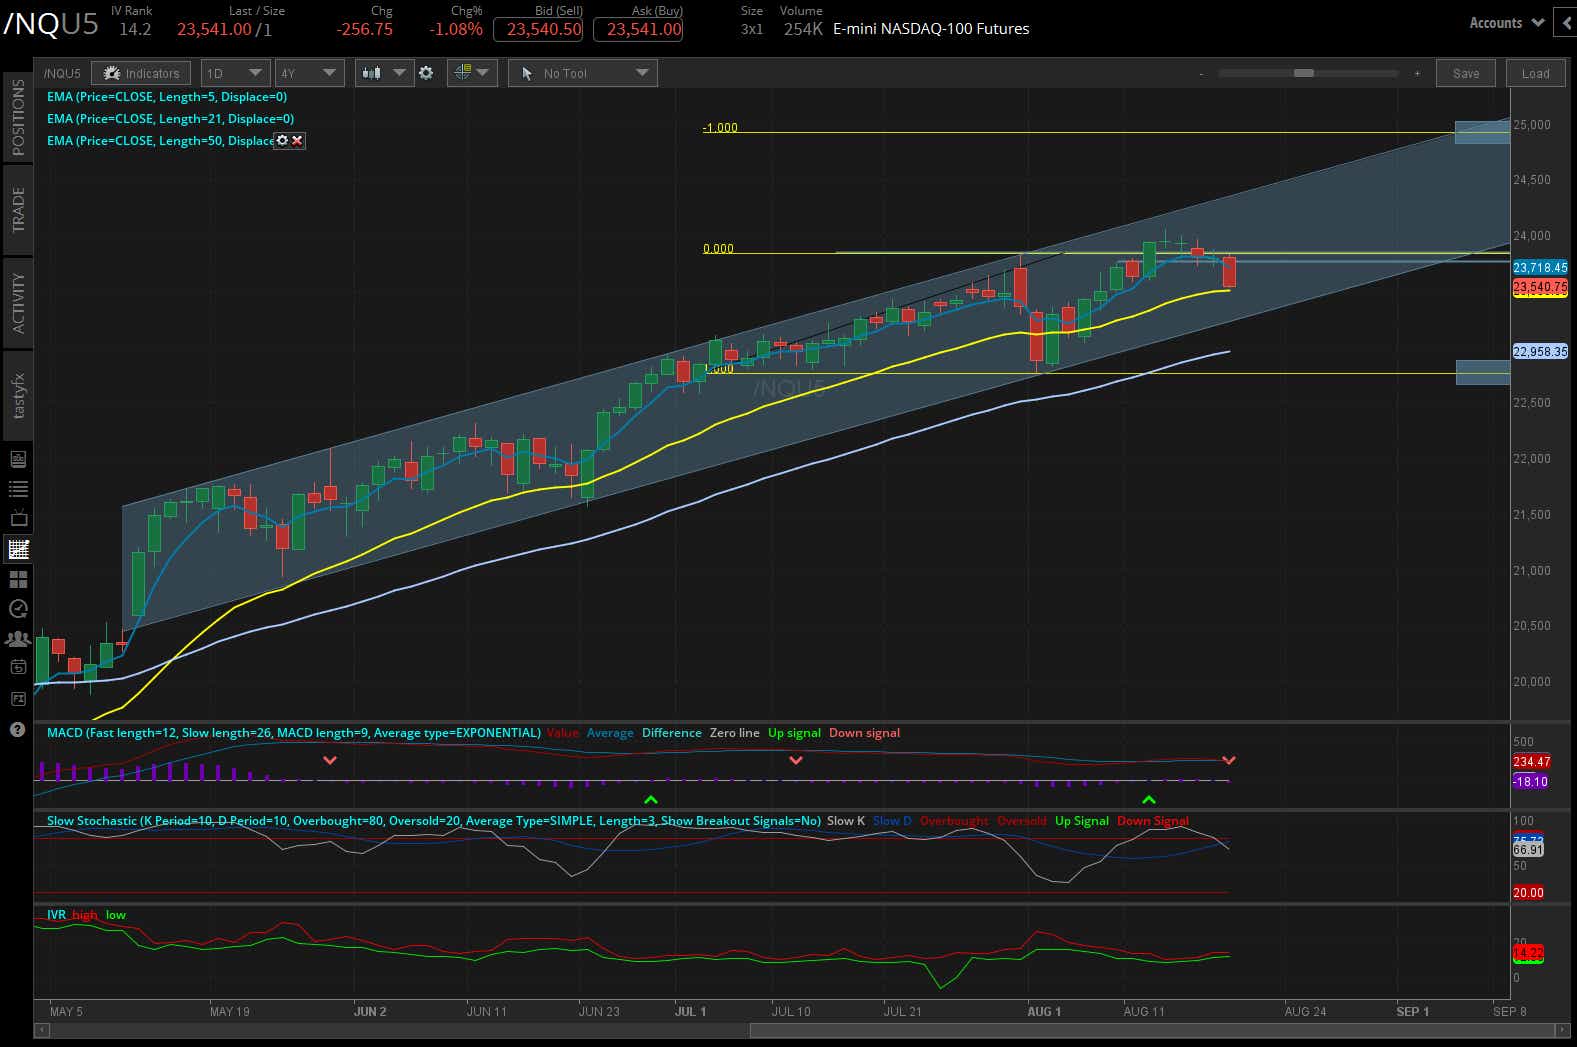The image size is (1577, 1047).
Task: Zoom in with the plus button
Action: (x=1417, y=74)
